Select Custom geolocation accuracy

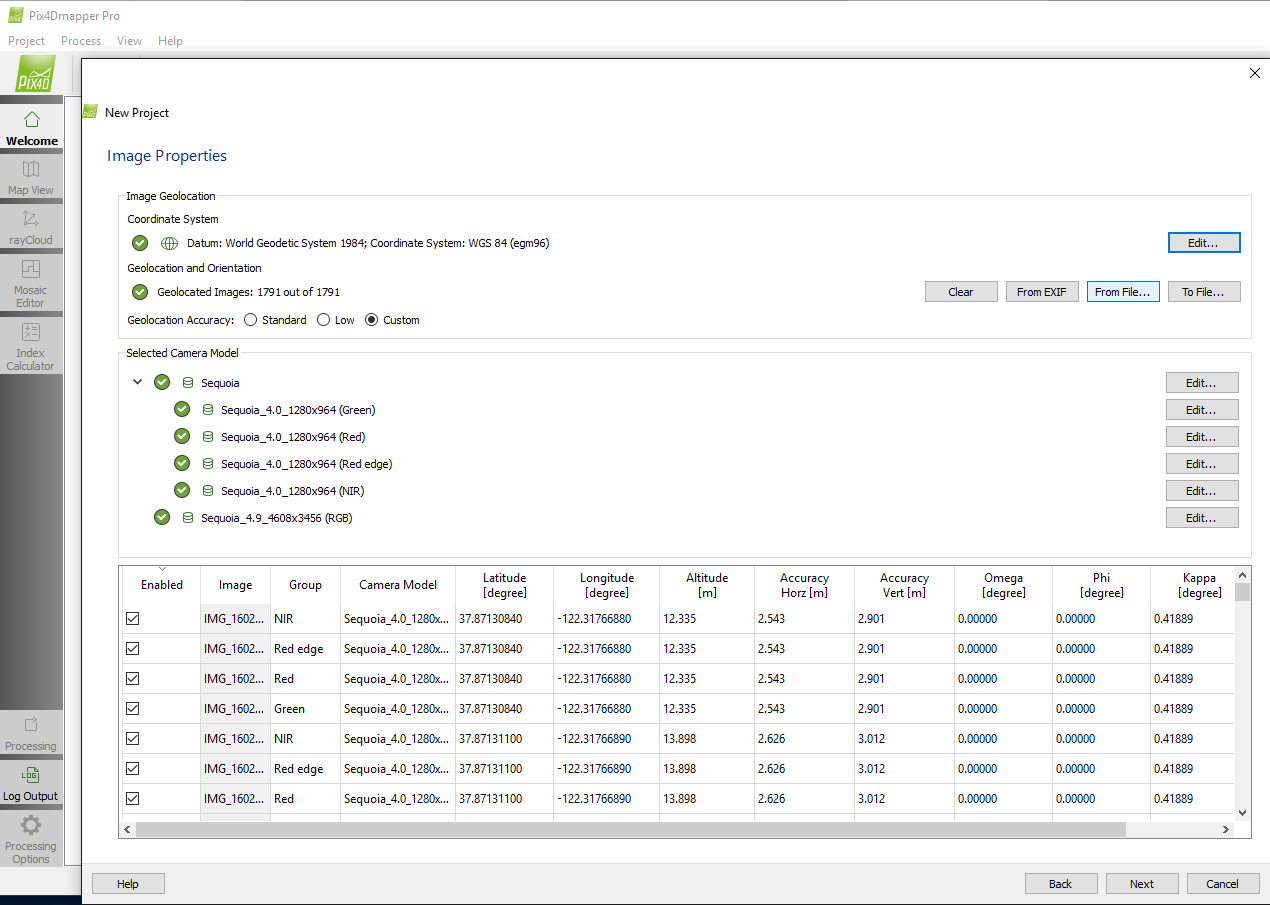(372, 320)
